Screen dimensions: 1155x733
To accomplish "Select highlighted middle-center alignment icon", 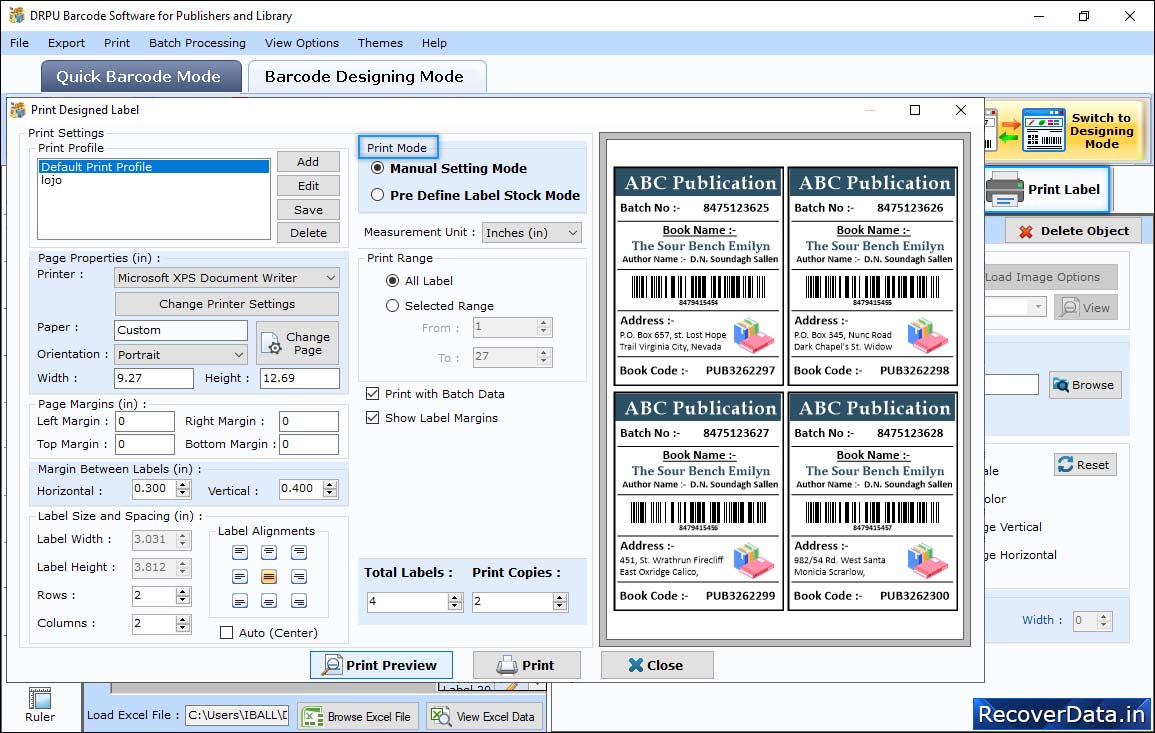I will (269, 577).
